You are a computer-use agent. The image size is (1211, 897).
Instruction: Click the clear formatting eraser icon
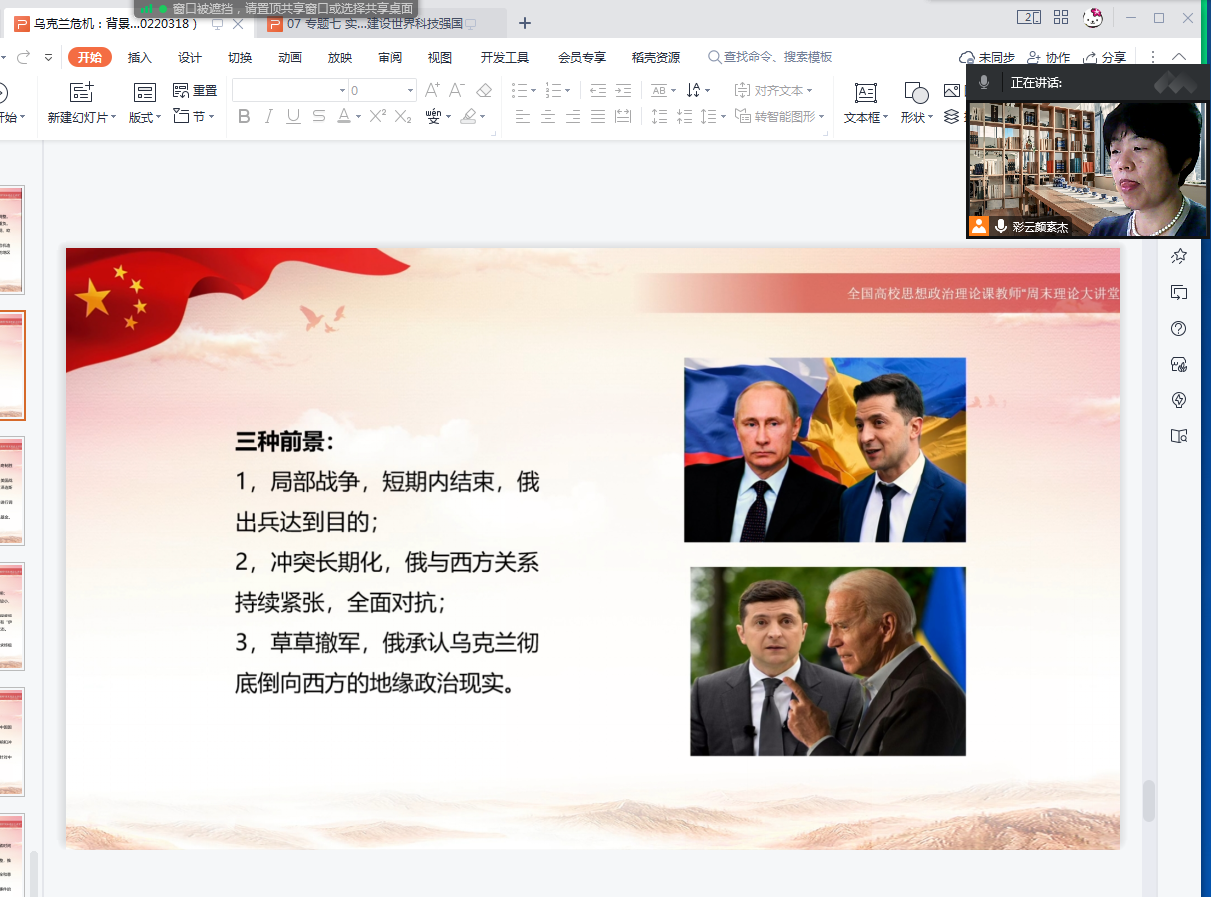(x=484, y=91)
